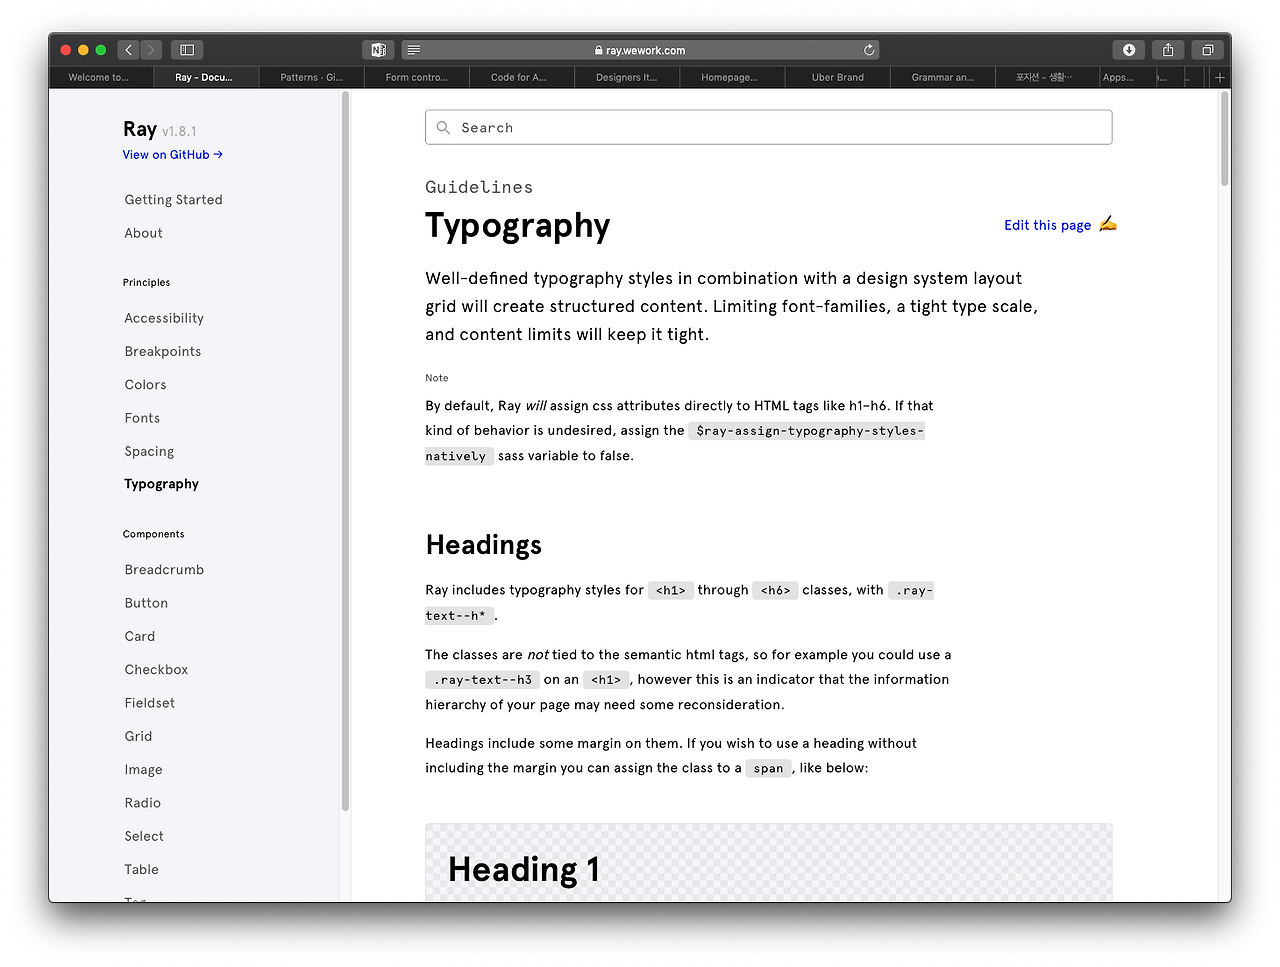Open the 'View on GitHub' link
1280x967 pixels.
[x=173, y=155]
